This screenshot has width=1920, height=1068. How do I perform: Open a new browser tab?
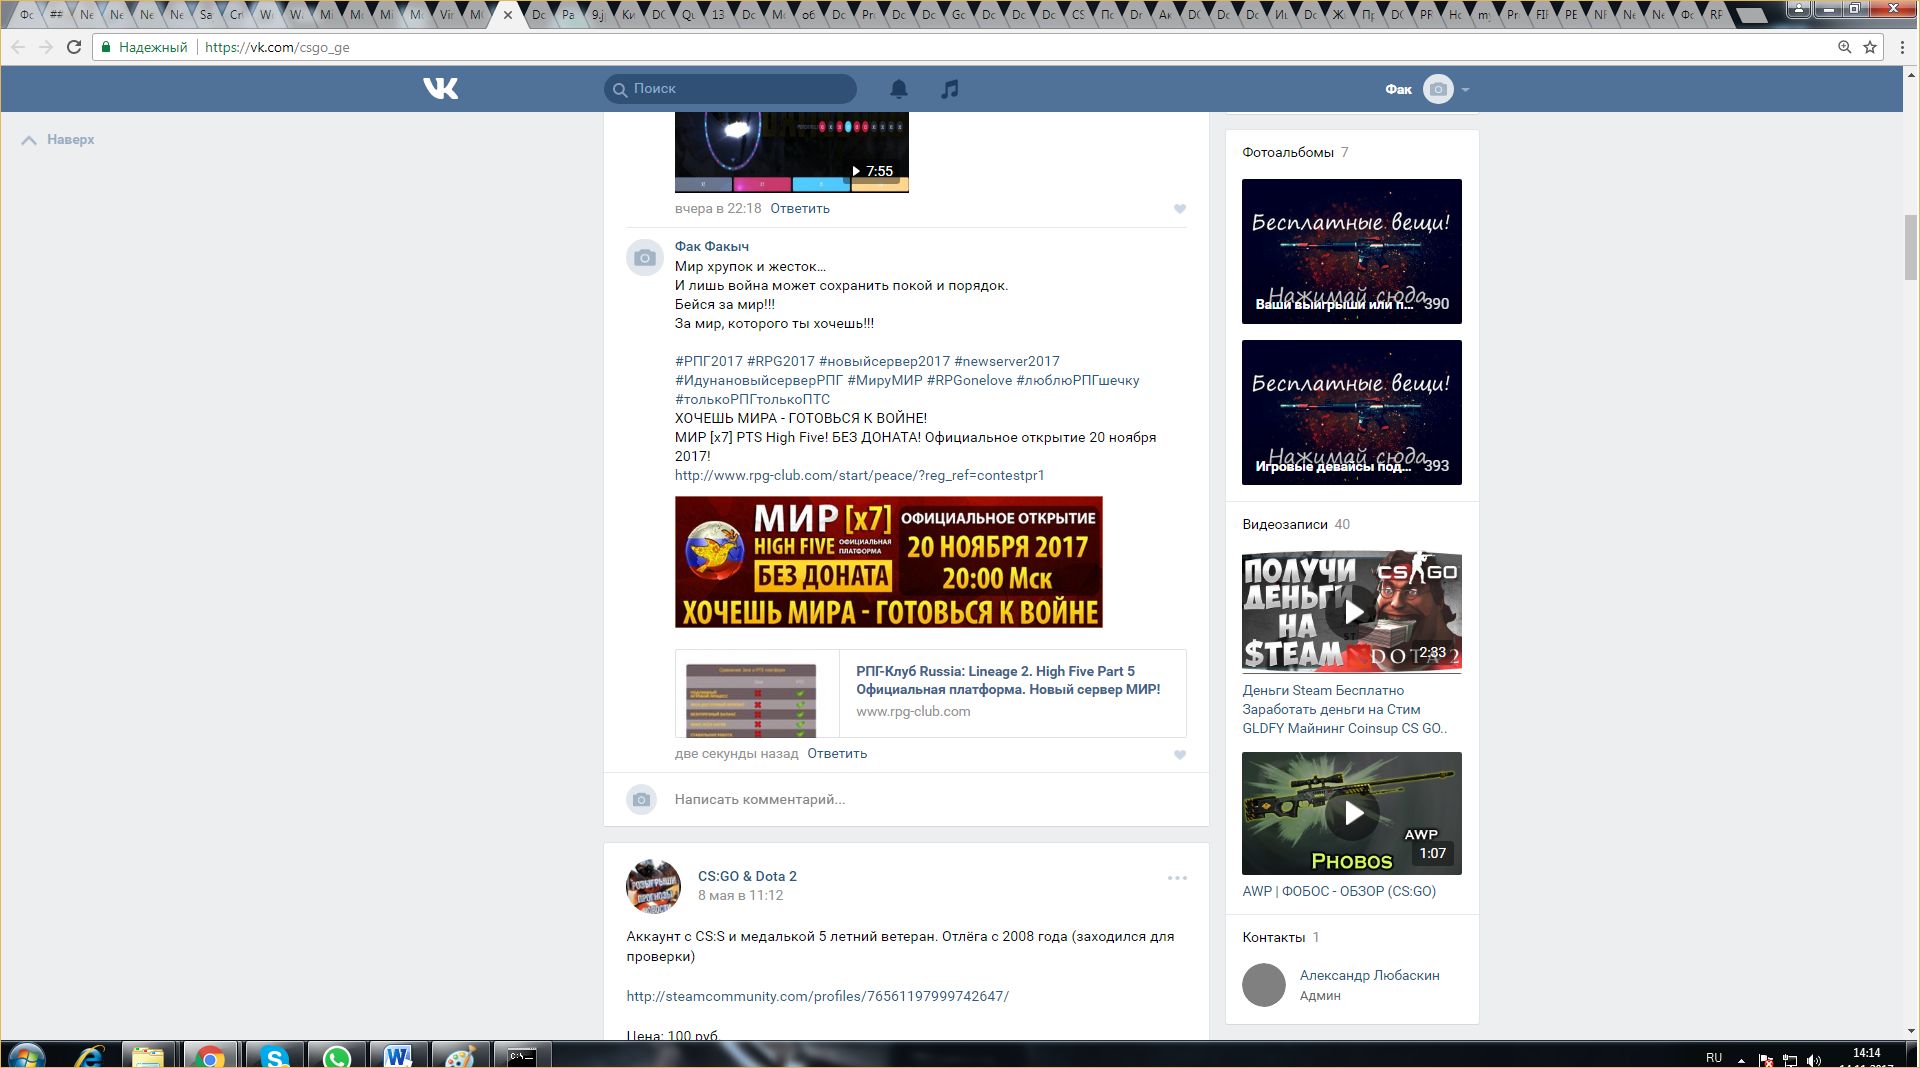[1752, 16]
